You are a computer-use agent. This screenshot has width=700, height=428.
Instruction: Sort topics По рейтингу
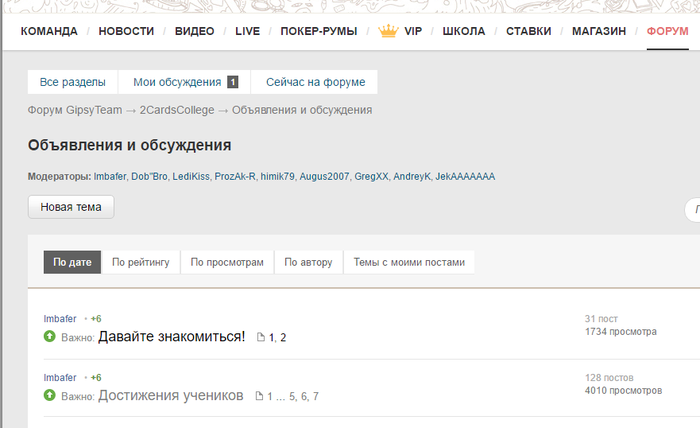[x=141, y=262]
